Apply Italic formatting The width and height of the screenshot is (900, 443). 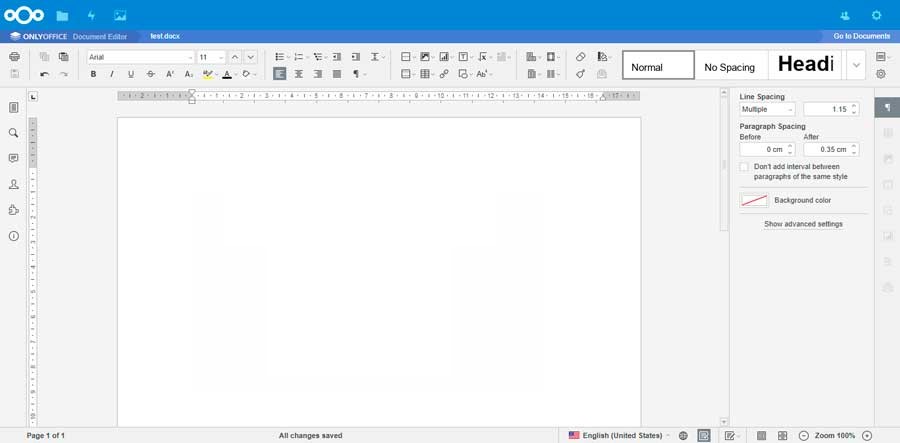point(111,74)
